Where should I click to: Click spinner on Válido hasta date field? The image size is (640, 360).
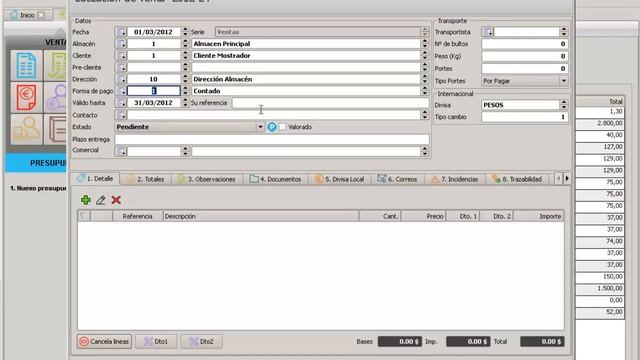click(185, 103)
